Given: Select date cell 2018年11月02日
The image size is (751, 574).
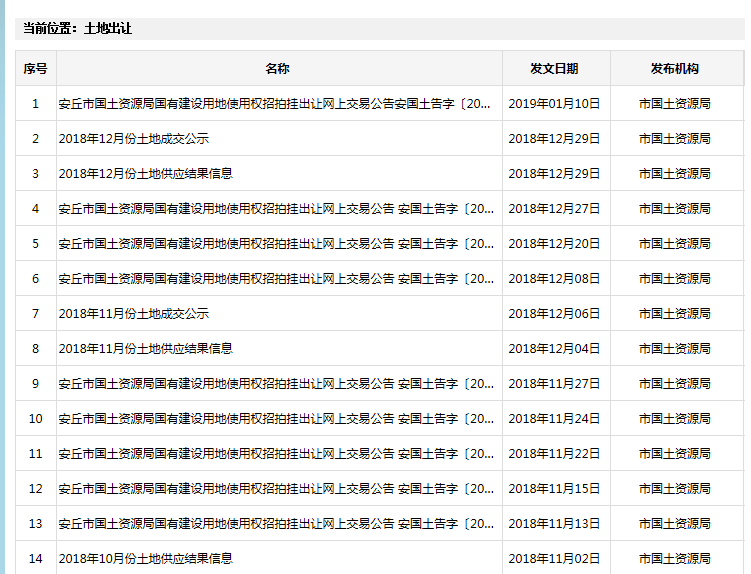Looking at the screenshot, I should pyautogui.click(x=554, y=558).
